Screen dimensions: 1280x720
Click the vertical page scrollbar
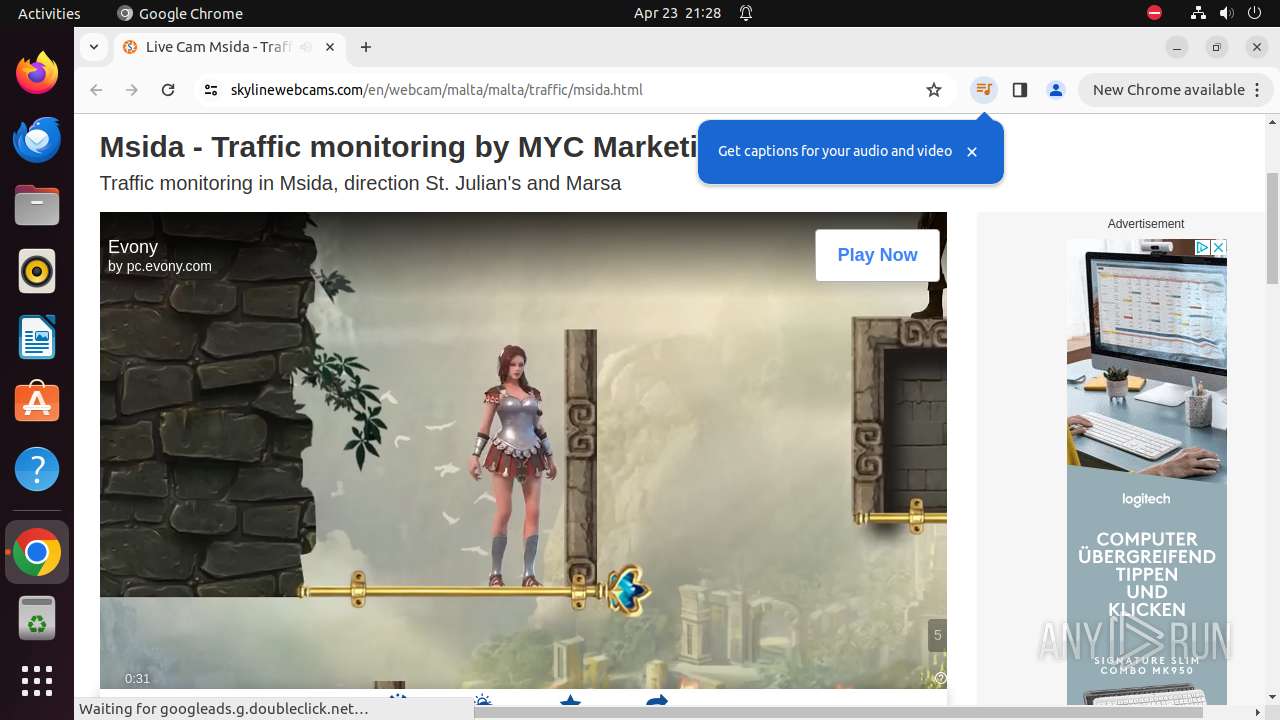(x=1272, y=228)
